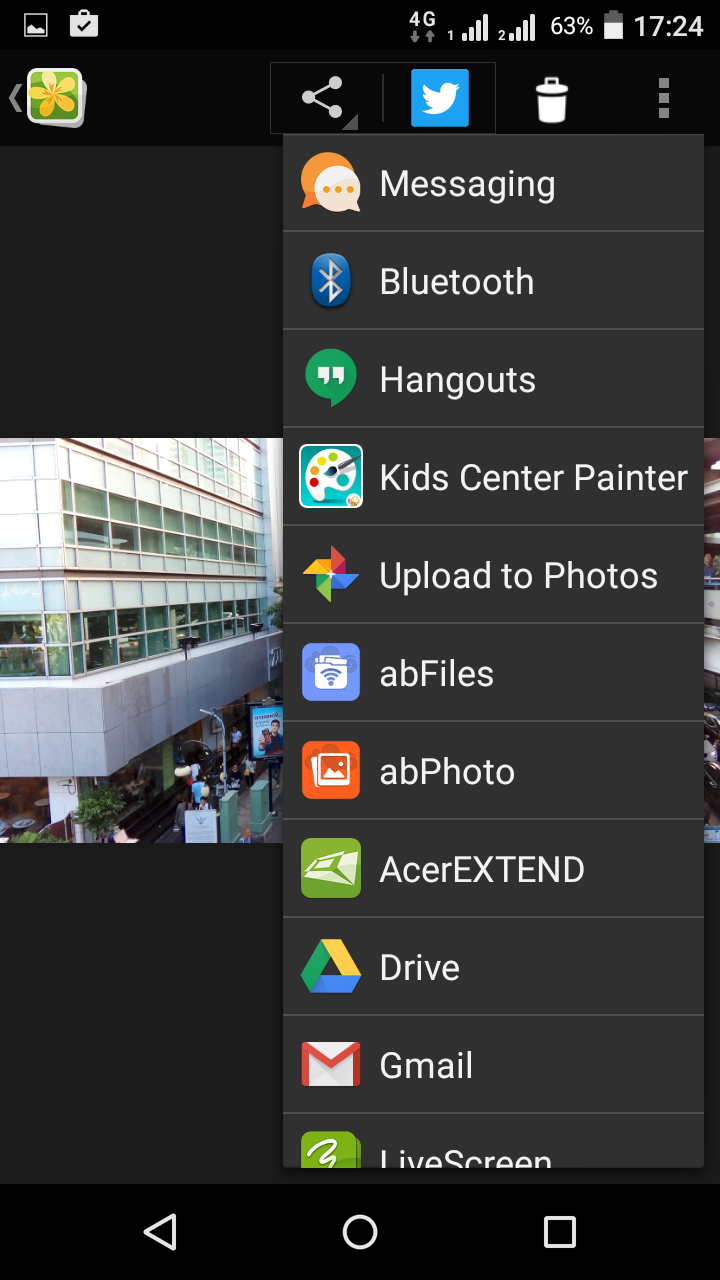The width and height of the screenshot is (720, 1280).
Task: Open with Kids Center Painter
Action: pyautogui.click(x=493, y=477)
